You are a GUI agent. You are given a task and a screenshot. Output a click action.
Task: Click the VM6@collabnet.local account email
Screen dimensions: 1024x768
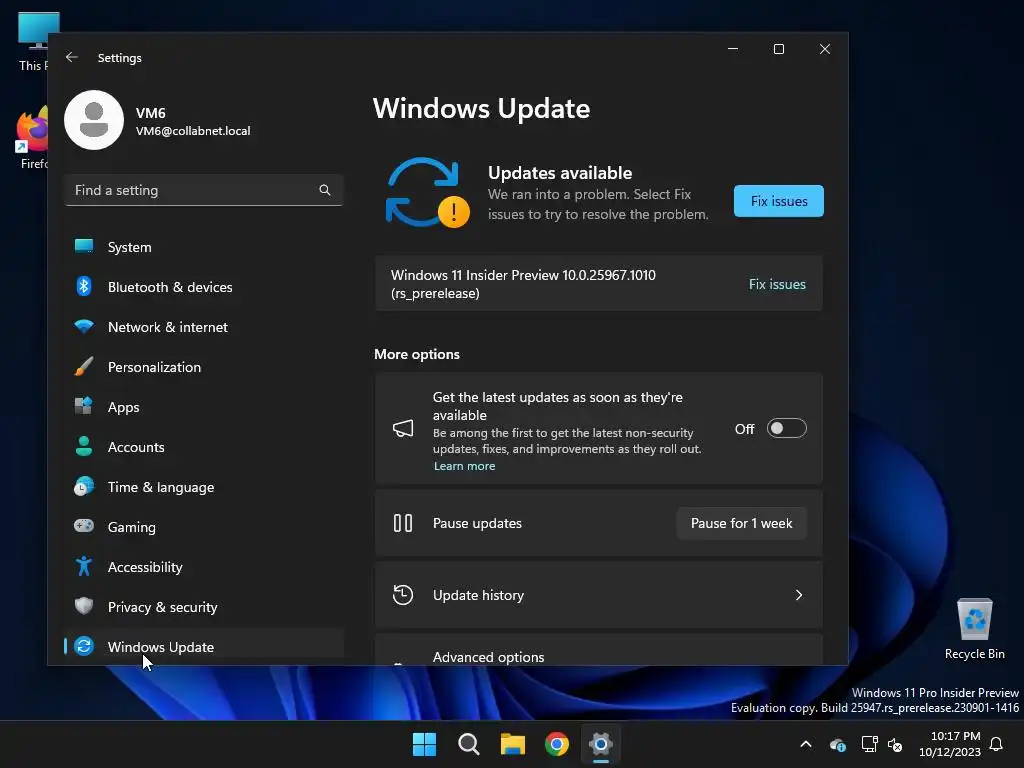(193, 131)
